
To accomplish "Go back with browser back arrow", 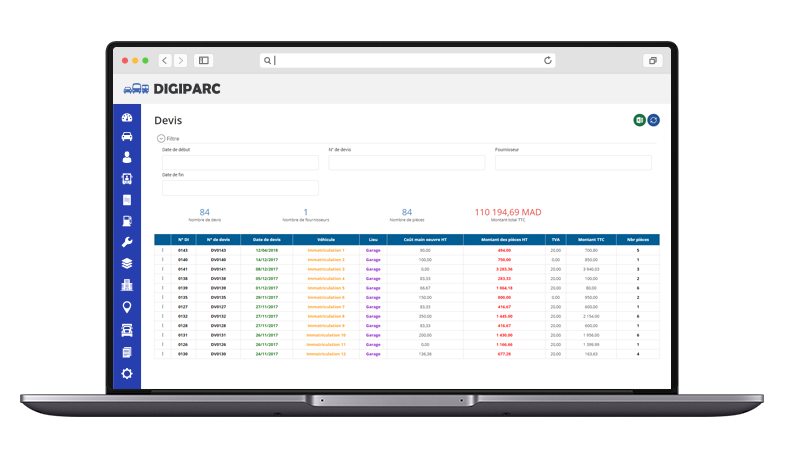I will 165,61.
